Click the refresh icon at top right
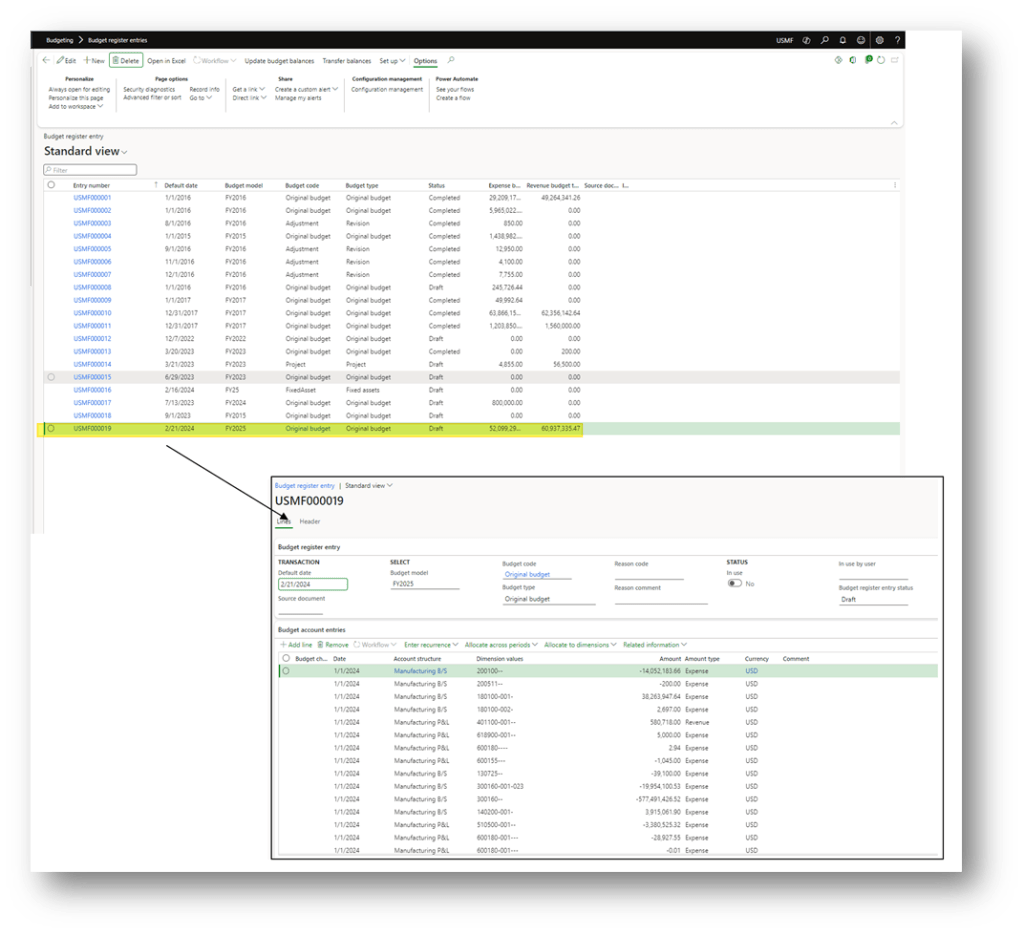 click(881, 61)
